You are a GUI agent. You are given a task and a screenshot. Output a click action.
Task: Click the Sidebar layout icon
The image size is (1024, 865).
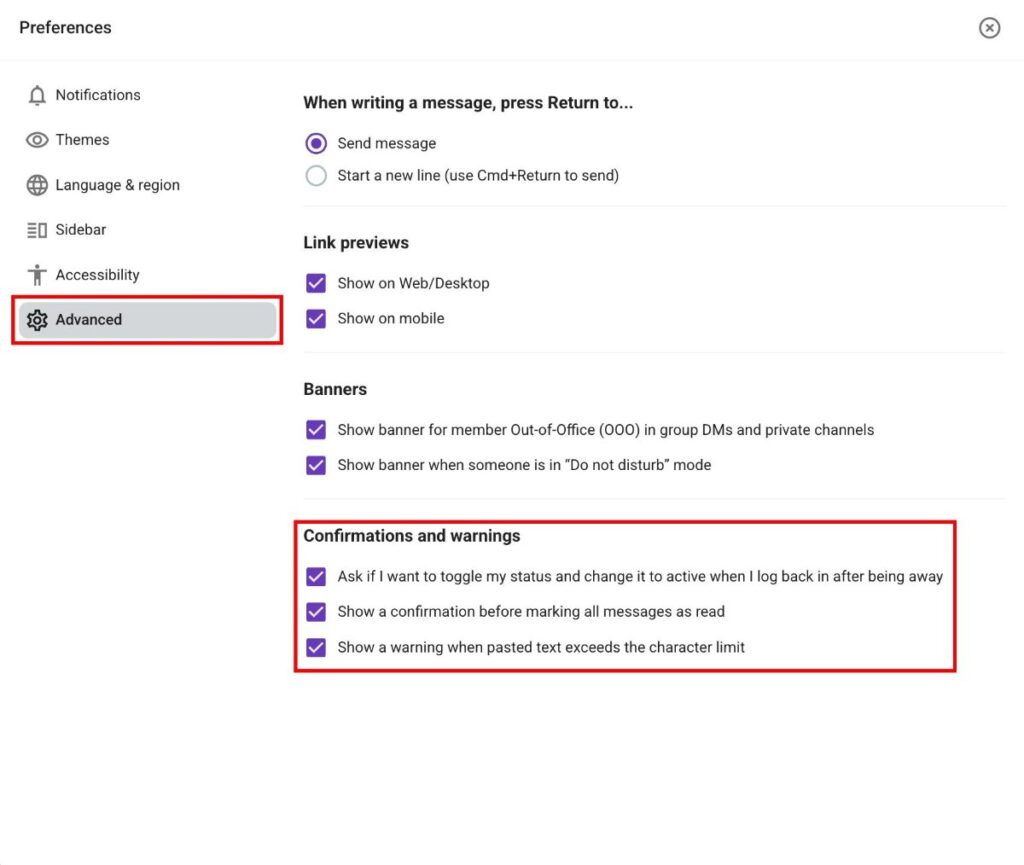click(37, 230)
